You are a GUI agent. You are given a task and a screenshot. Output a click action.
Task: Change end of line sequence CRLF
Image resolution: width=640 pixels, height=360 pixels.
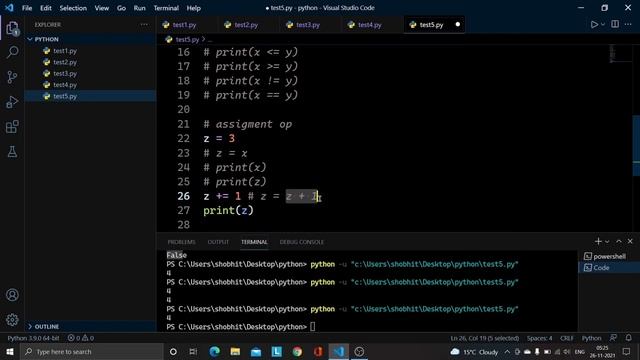click(x=567, y=338)
